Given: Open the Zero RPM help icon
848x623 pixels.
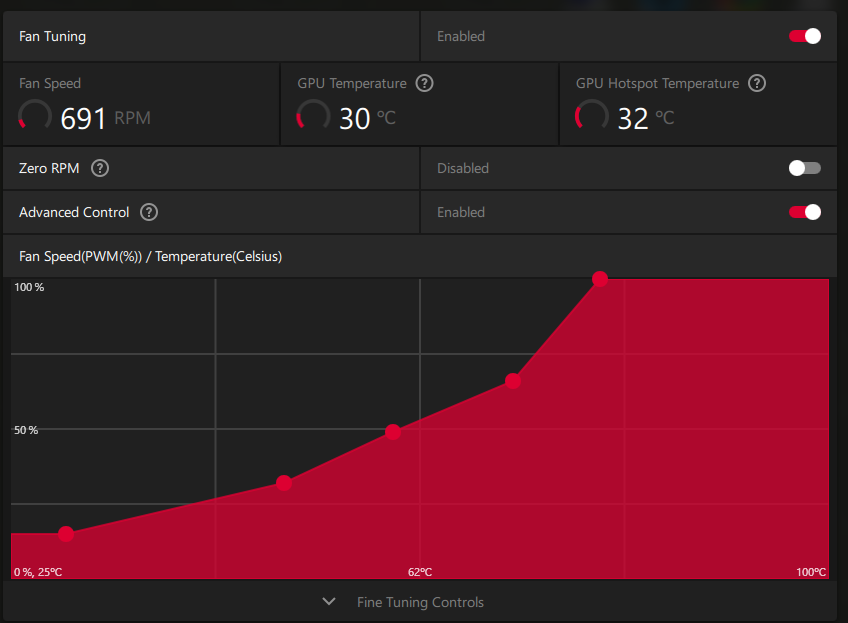Looking at the screenshot, I should (x=100, y=168).
